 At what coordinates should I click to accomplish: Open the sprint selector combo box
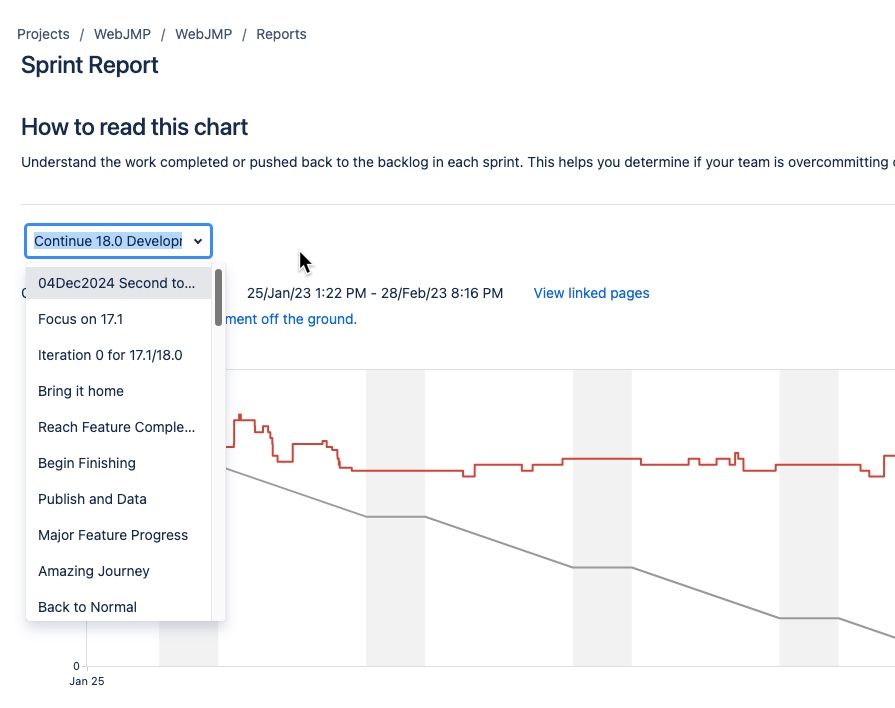point(117,241)
